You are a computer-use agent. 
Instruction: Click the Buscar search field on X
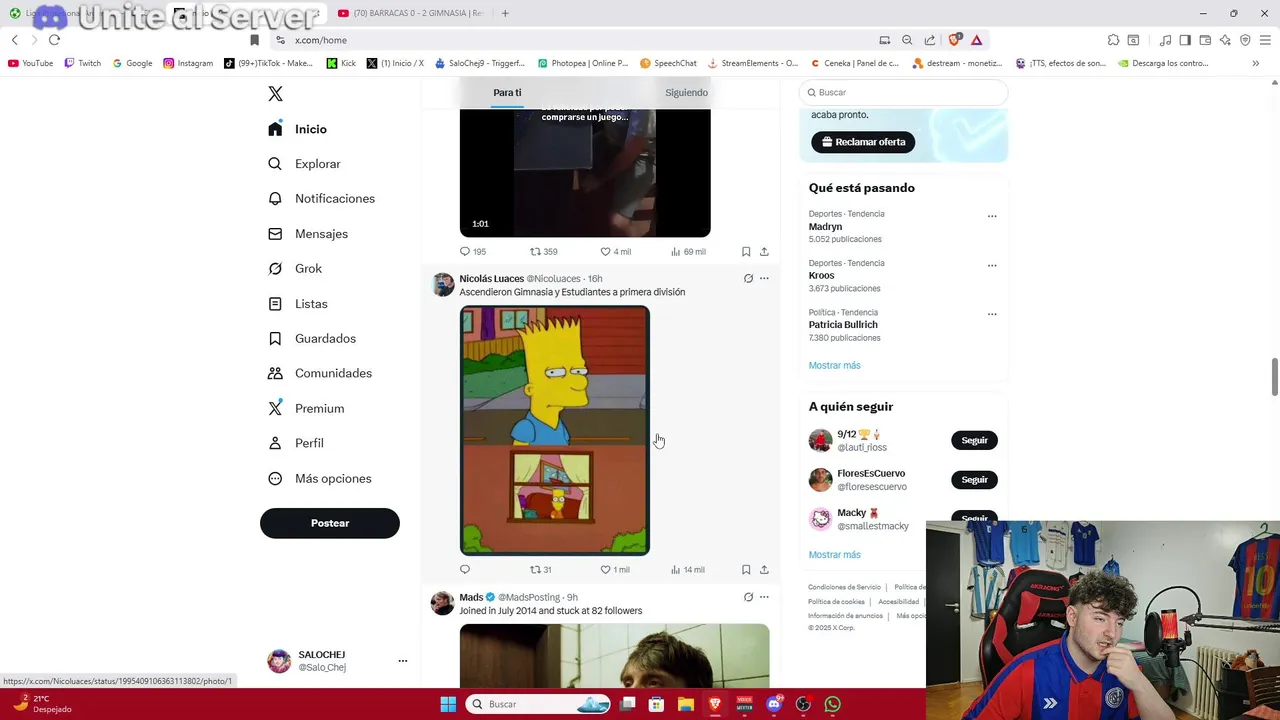904,92
